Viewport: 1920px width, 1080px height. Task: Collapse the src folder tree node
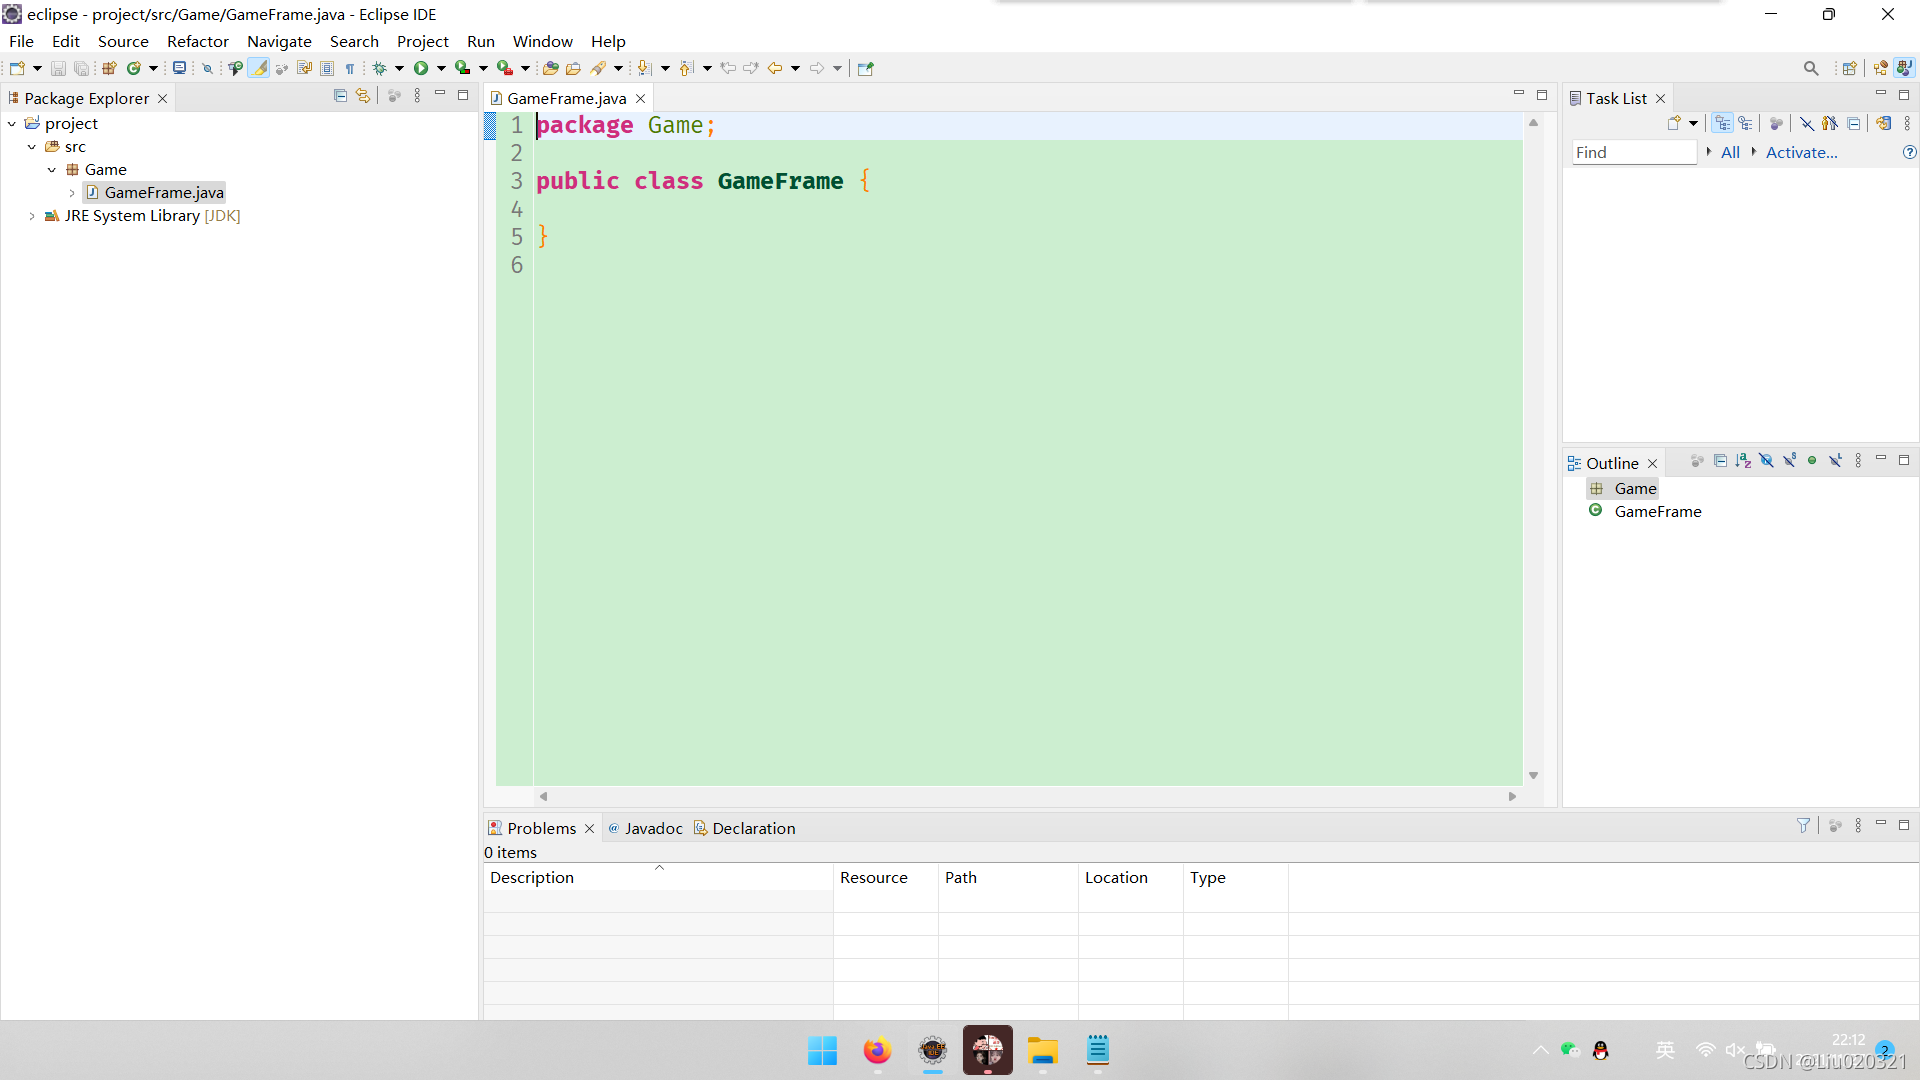point(32,147)
